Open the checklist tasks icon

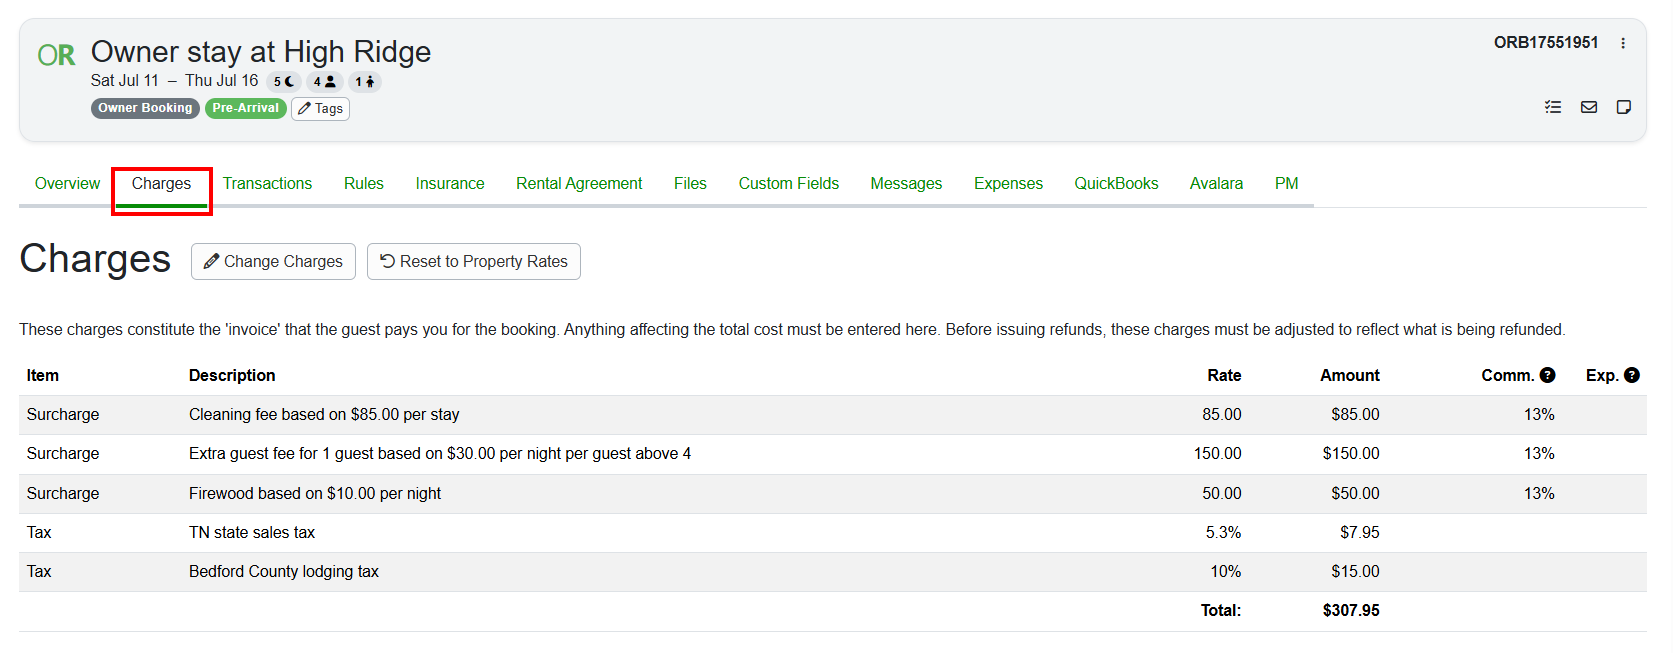click(1553, 107)
